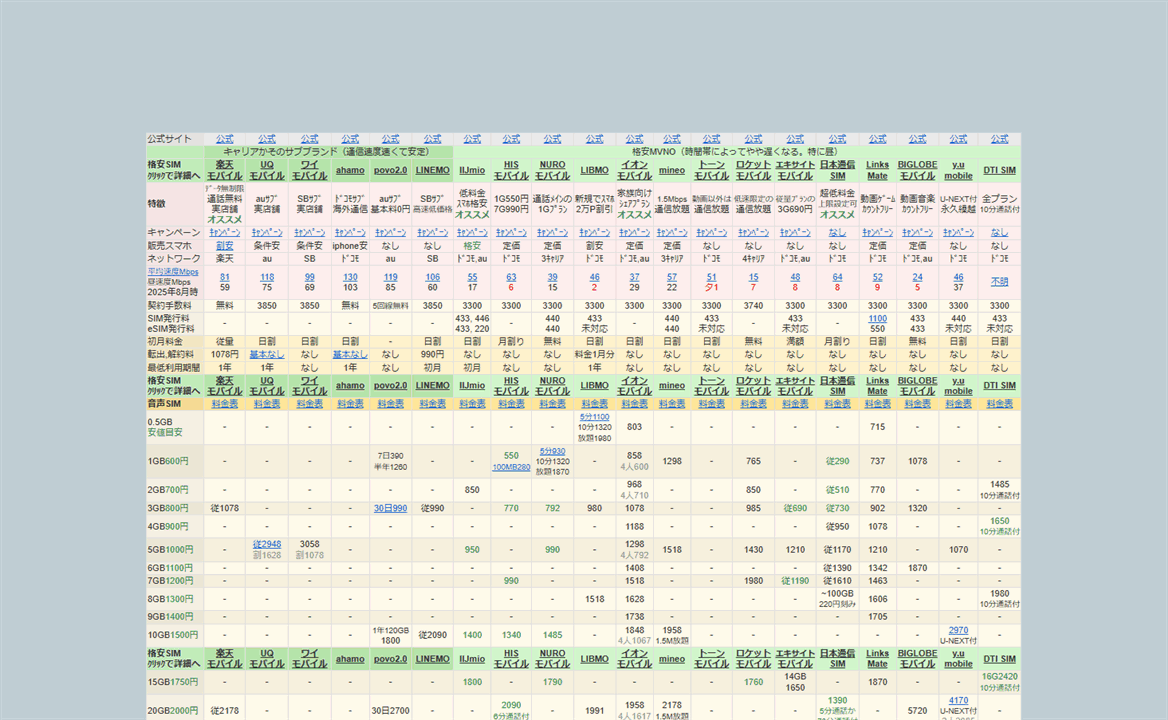
Task: Click the speed value 130 for ahamo
Action: [350, 277]
